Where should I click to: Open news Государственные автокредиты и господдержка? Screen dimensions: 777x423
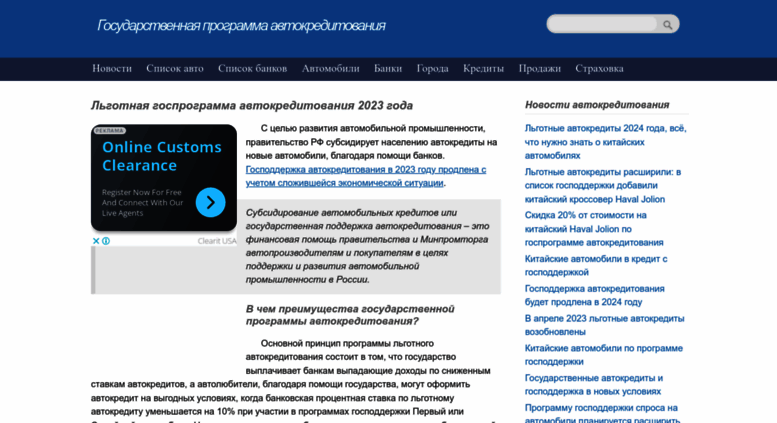pyautogui.click(x=594, y=384)
